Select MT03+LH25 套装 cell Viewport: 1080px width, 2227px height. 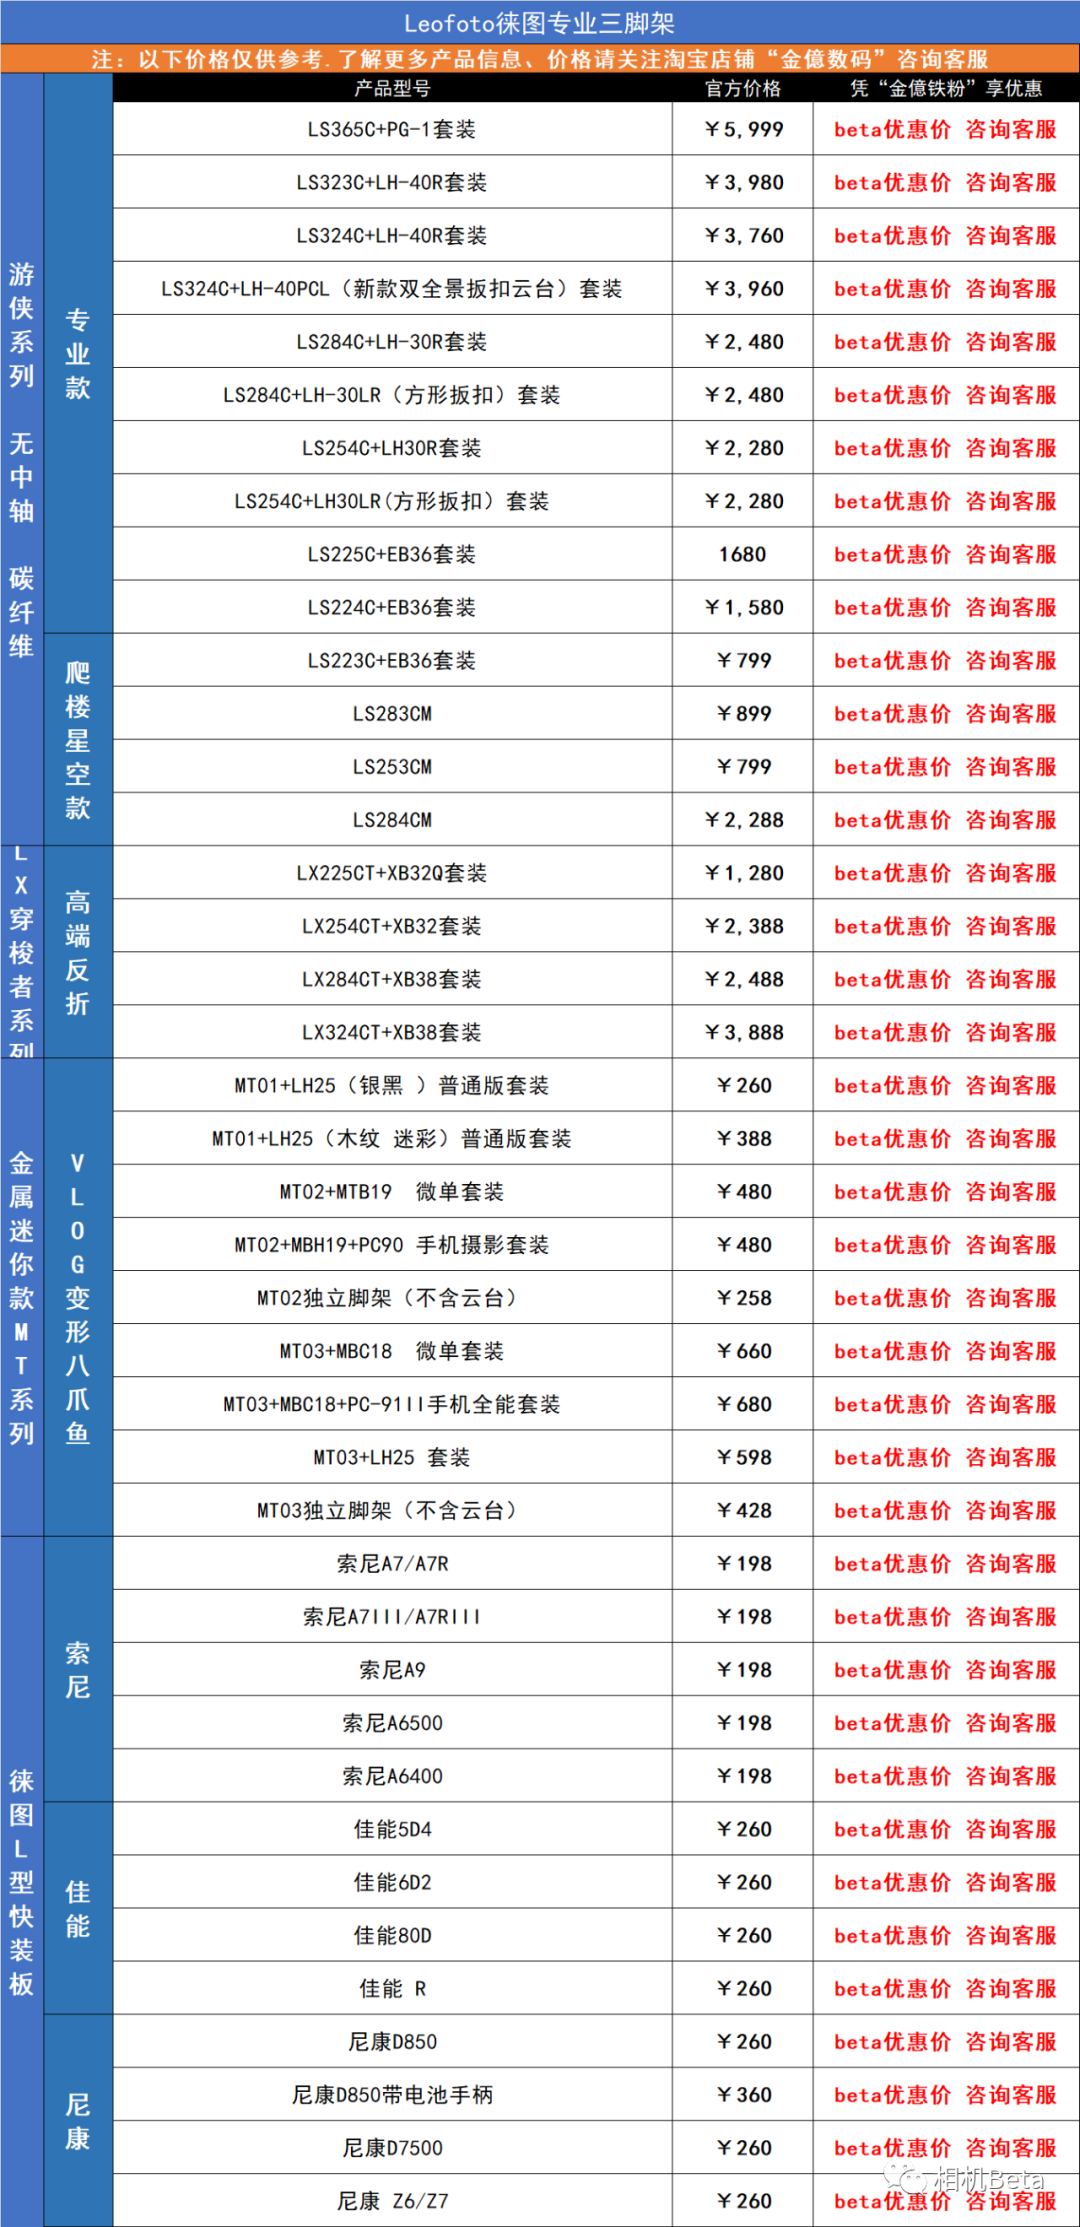click(x=392, y=1455)
